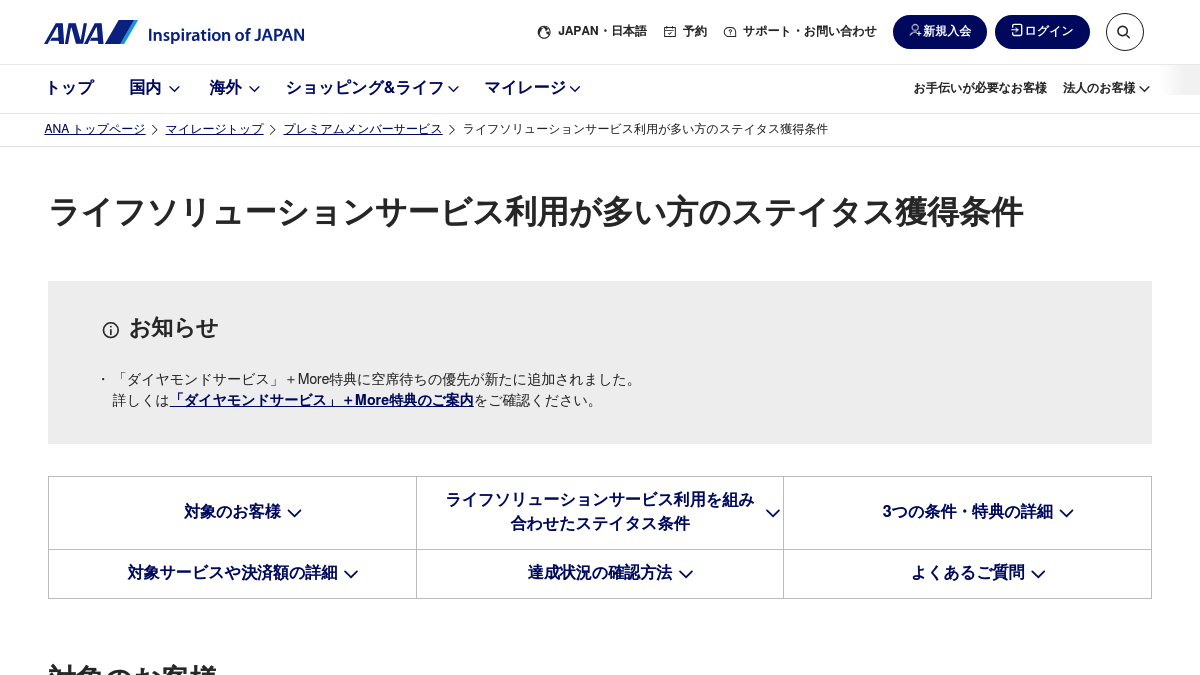Screen dimensions: 1200x675
Task: Open the ショッピング&ライフ menu
Action: pos(372,88)
